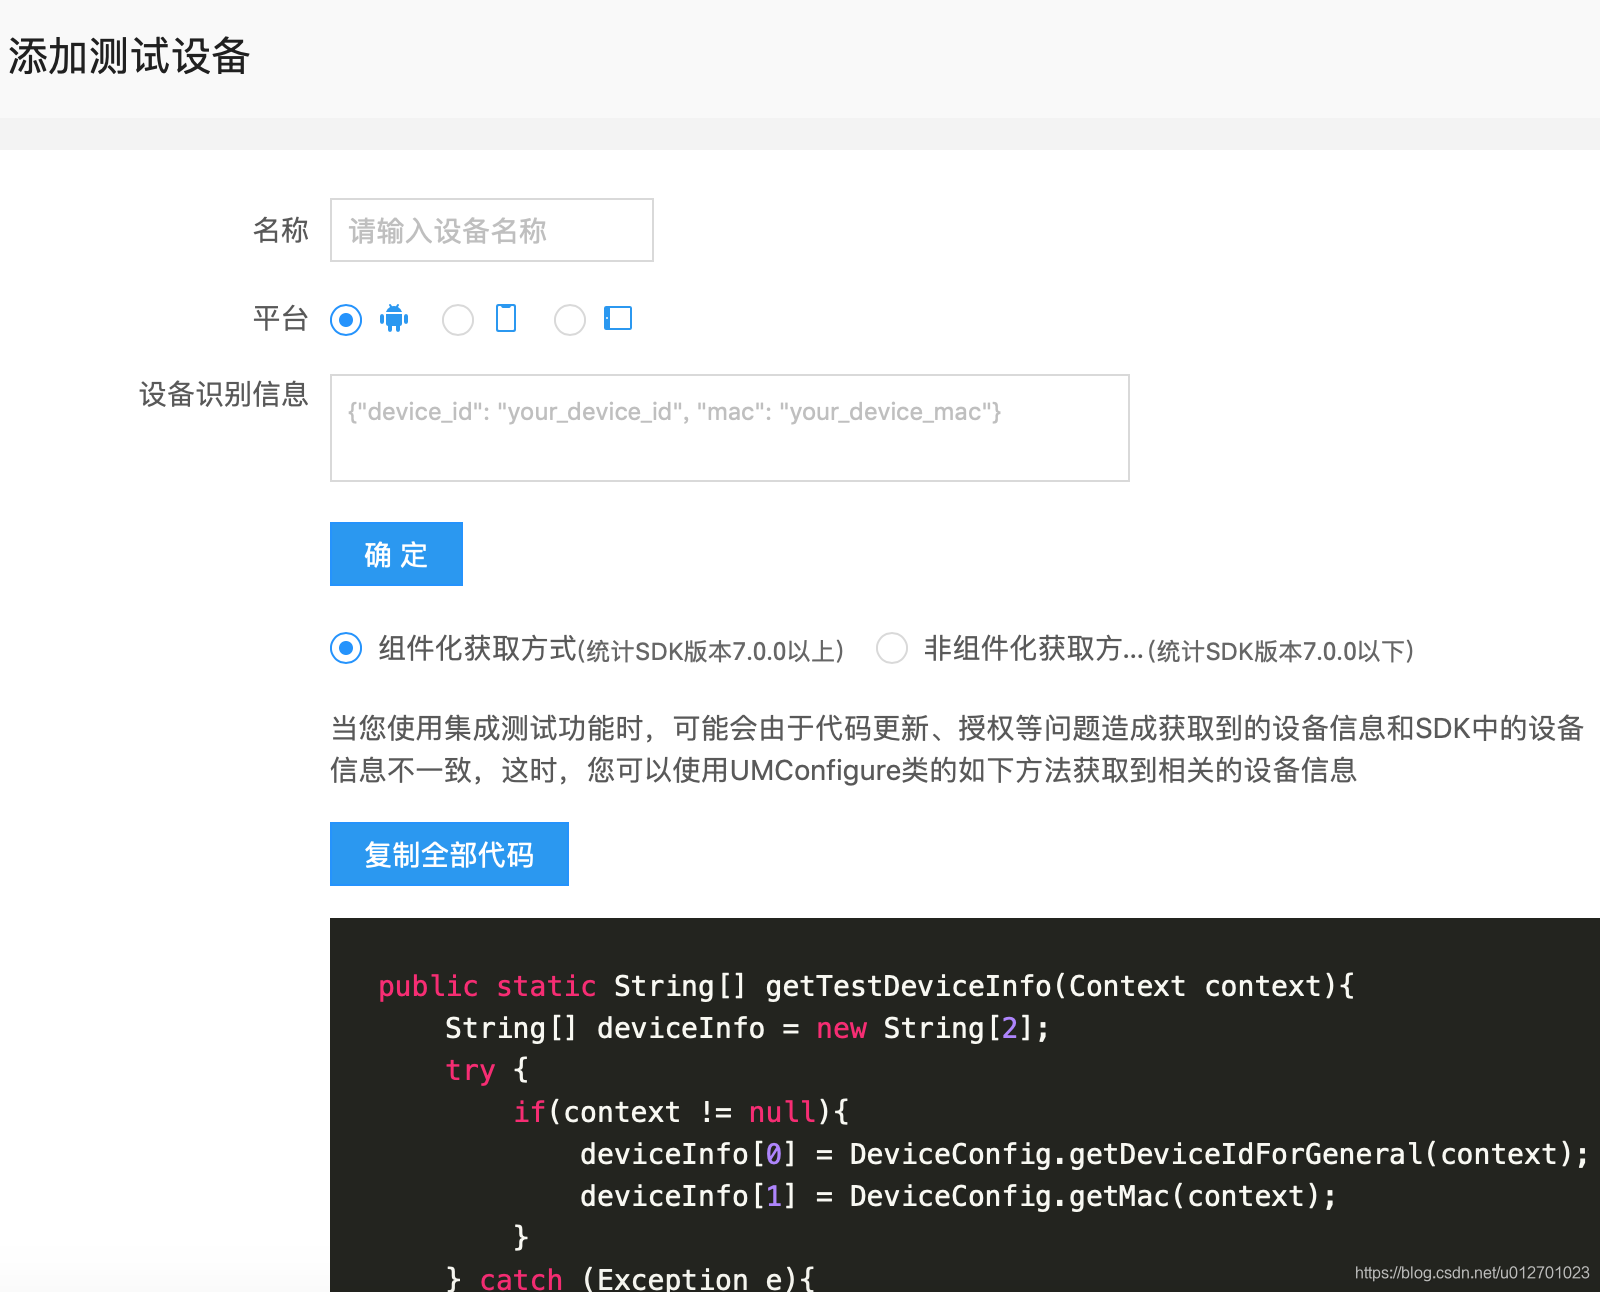
Task: Click the 确定 confirm button
Action: pyautogui.click(x=396, y=554)
